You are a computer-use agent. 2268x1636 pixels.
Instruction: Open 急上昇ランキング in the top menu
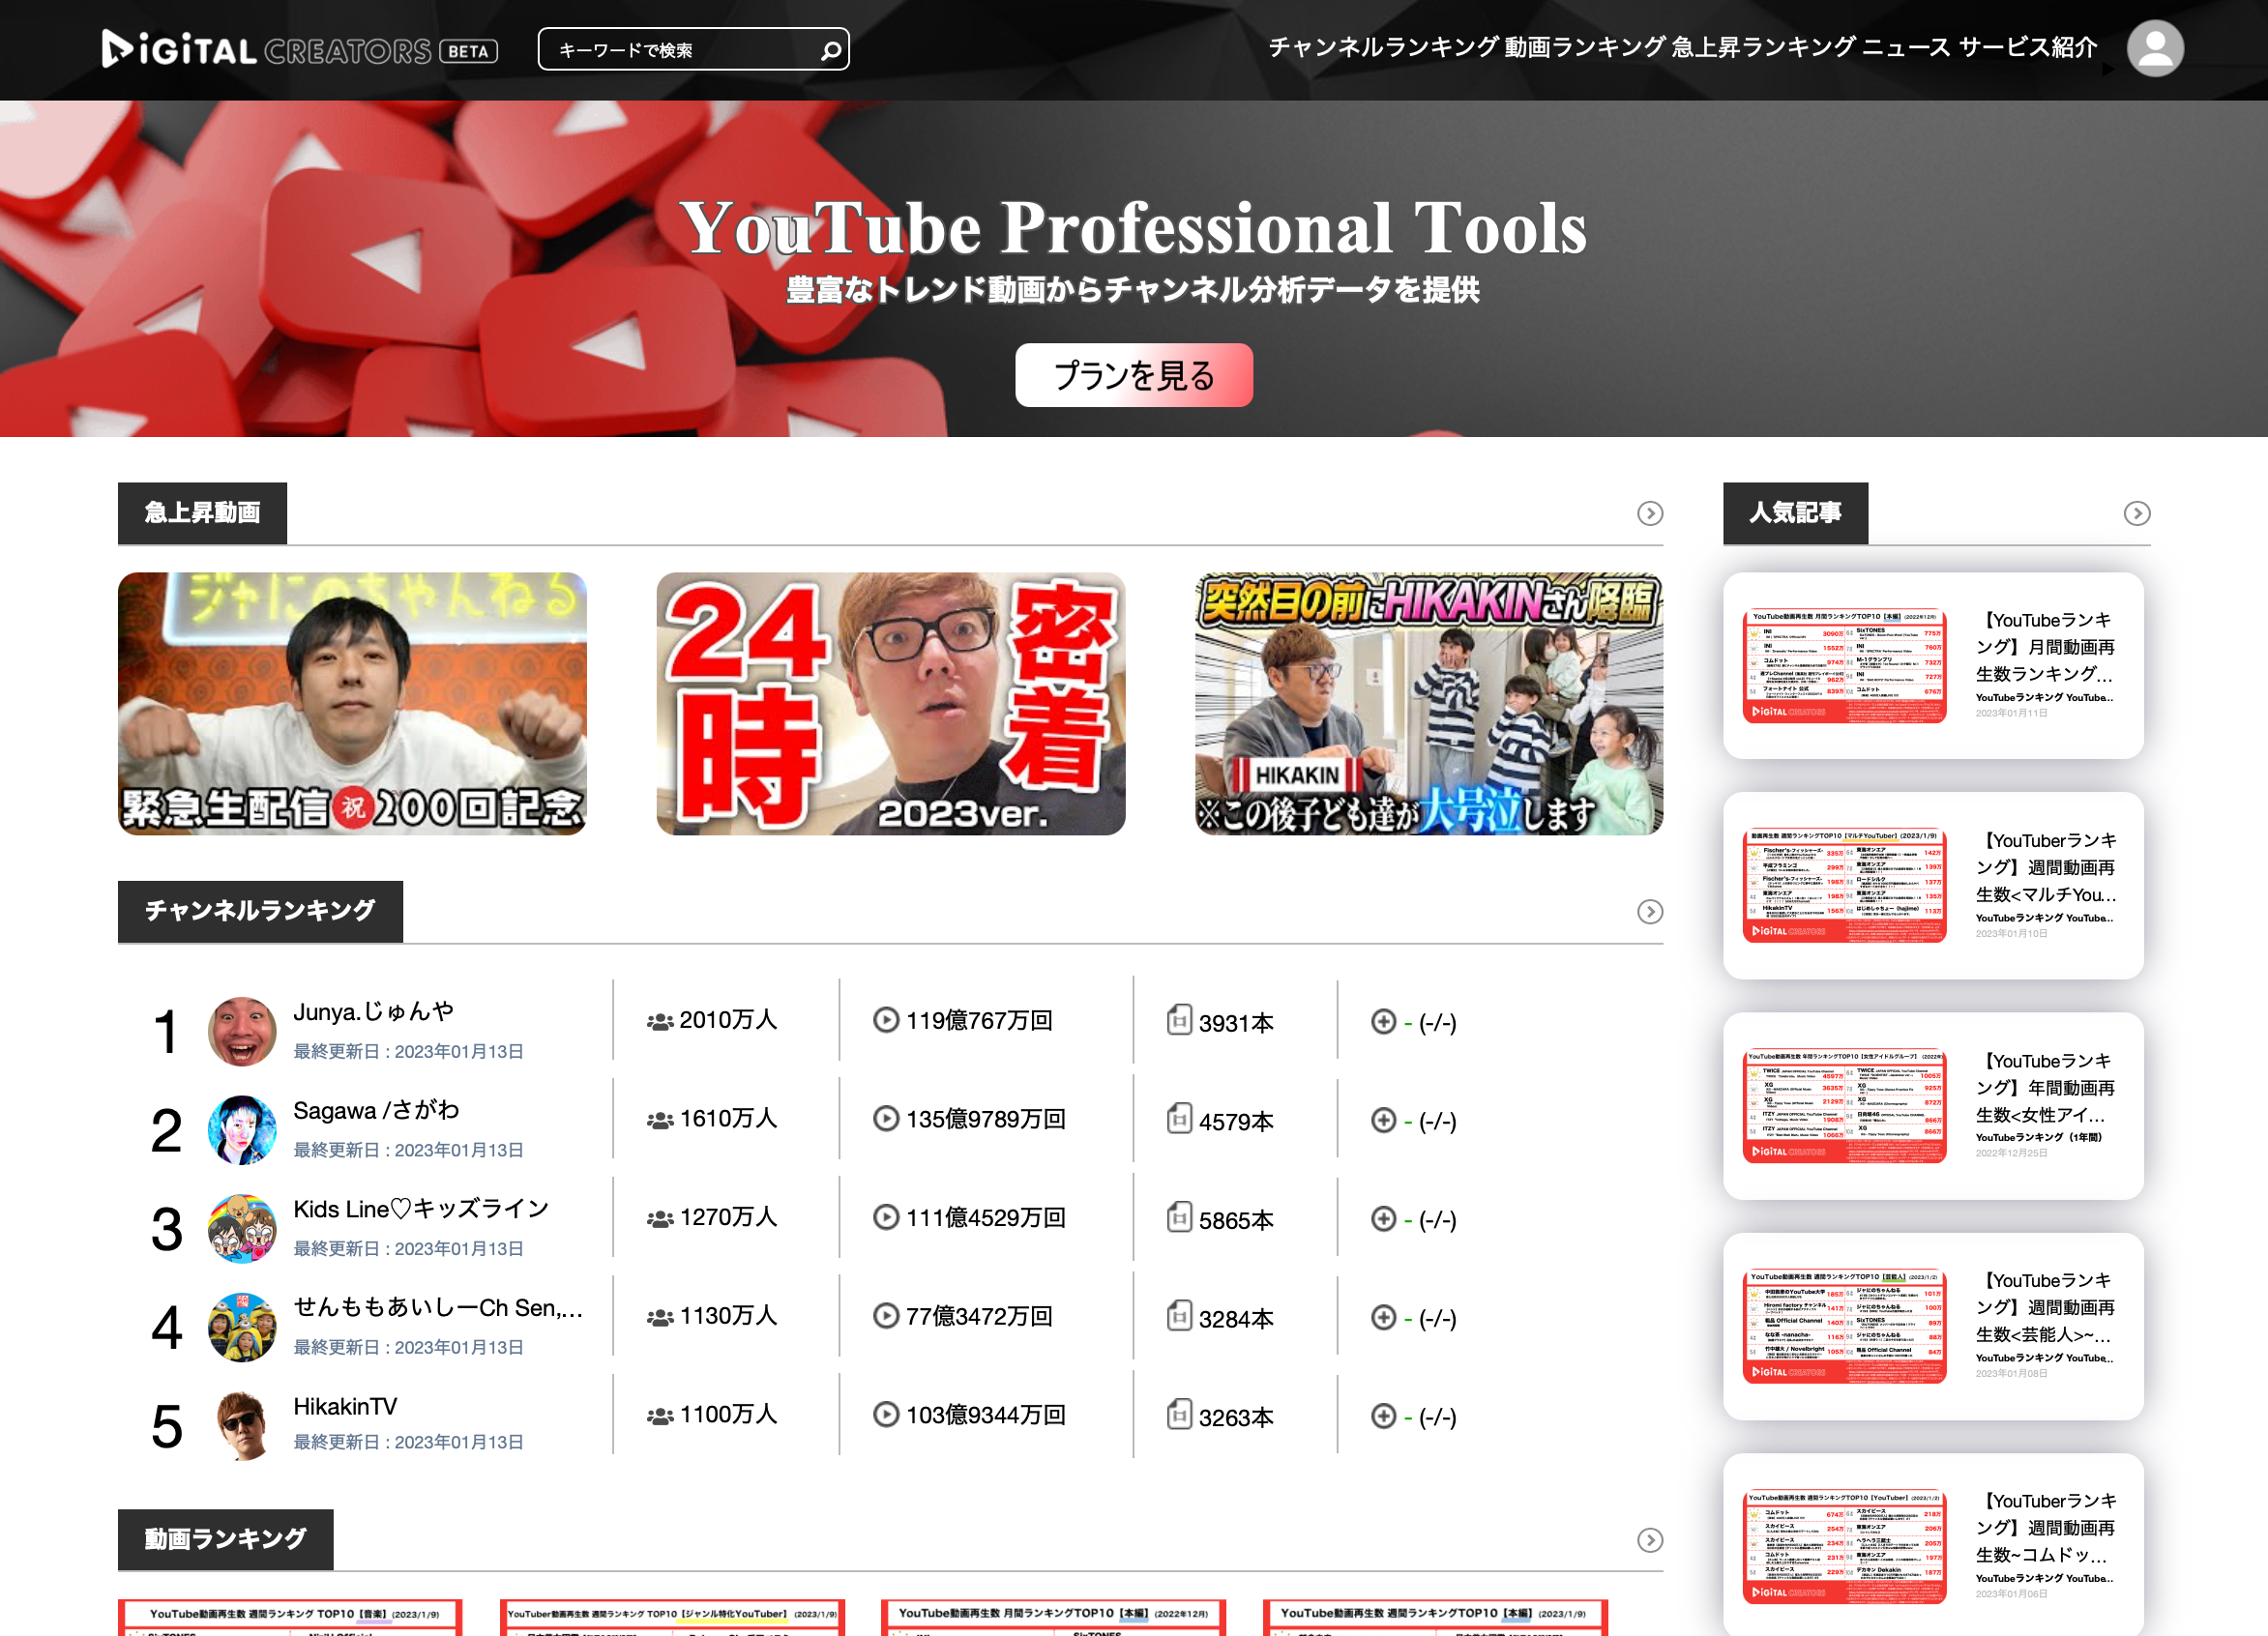click(1762, 47)
